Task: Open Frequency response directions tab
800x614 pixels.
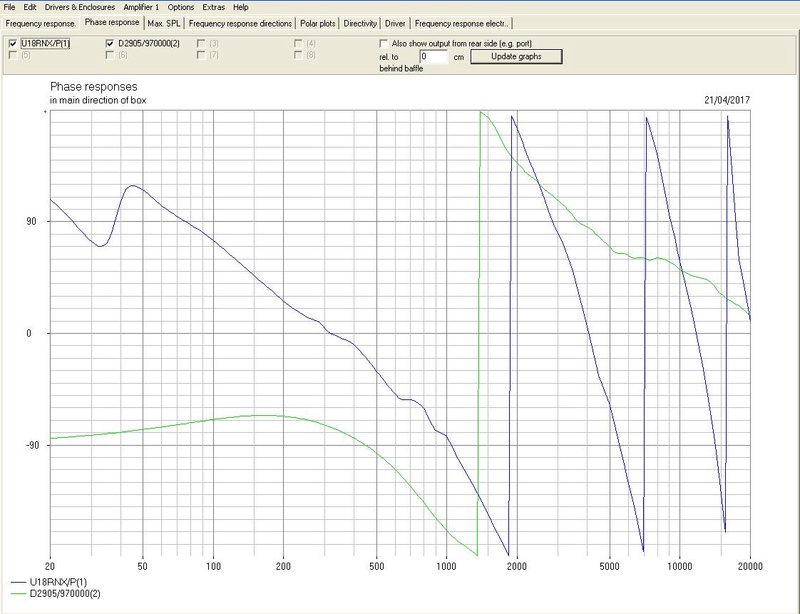Action: tap(240, 23)
